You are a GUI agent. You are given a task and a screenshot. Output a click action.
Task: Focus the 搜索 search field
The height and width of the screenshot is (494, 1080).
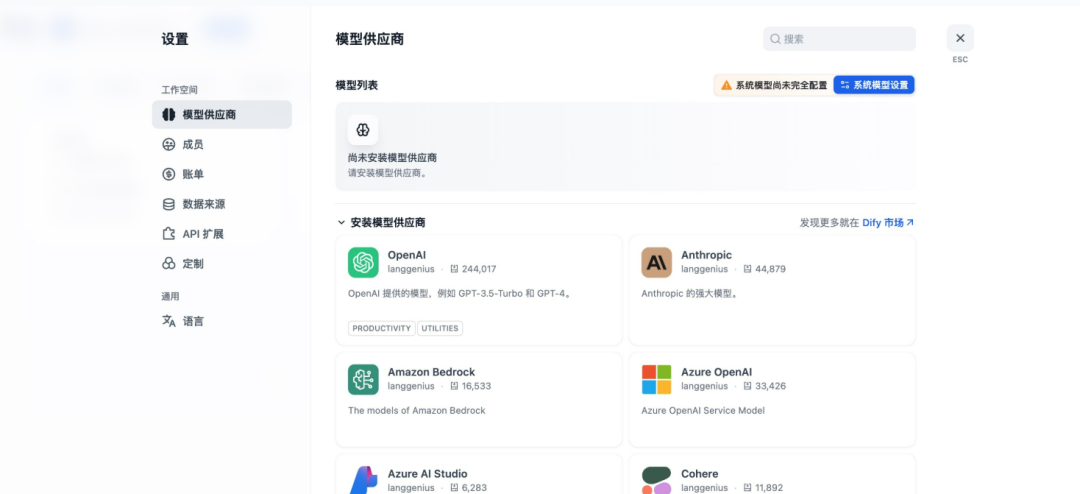pos(839,39)
